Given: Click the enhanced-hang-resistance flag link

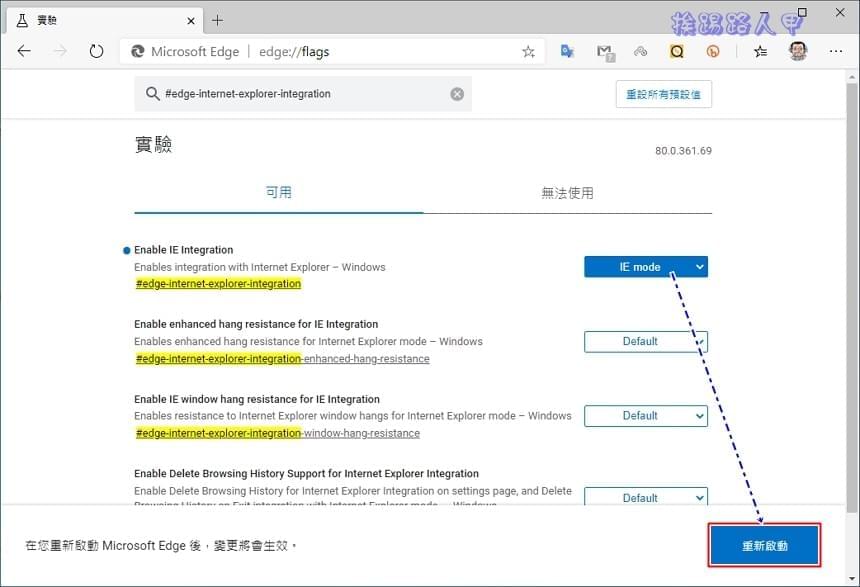Looking at the screenshot, I should tap(282, 359).
